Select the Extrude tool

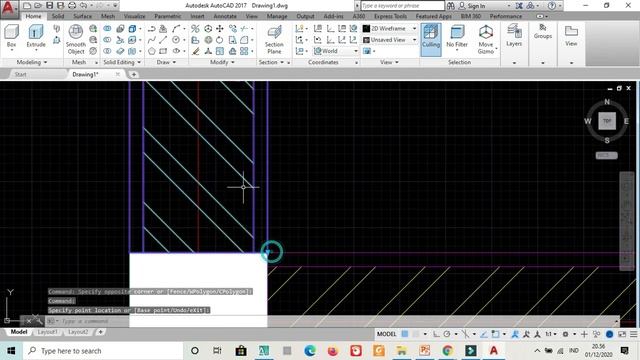pos(36,36)
